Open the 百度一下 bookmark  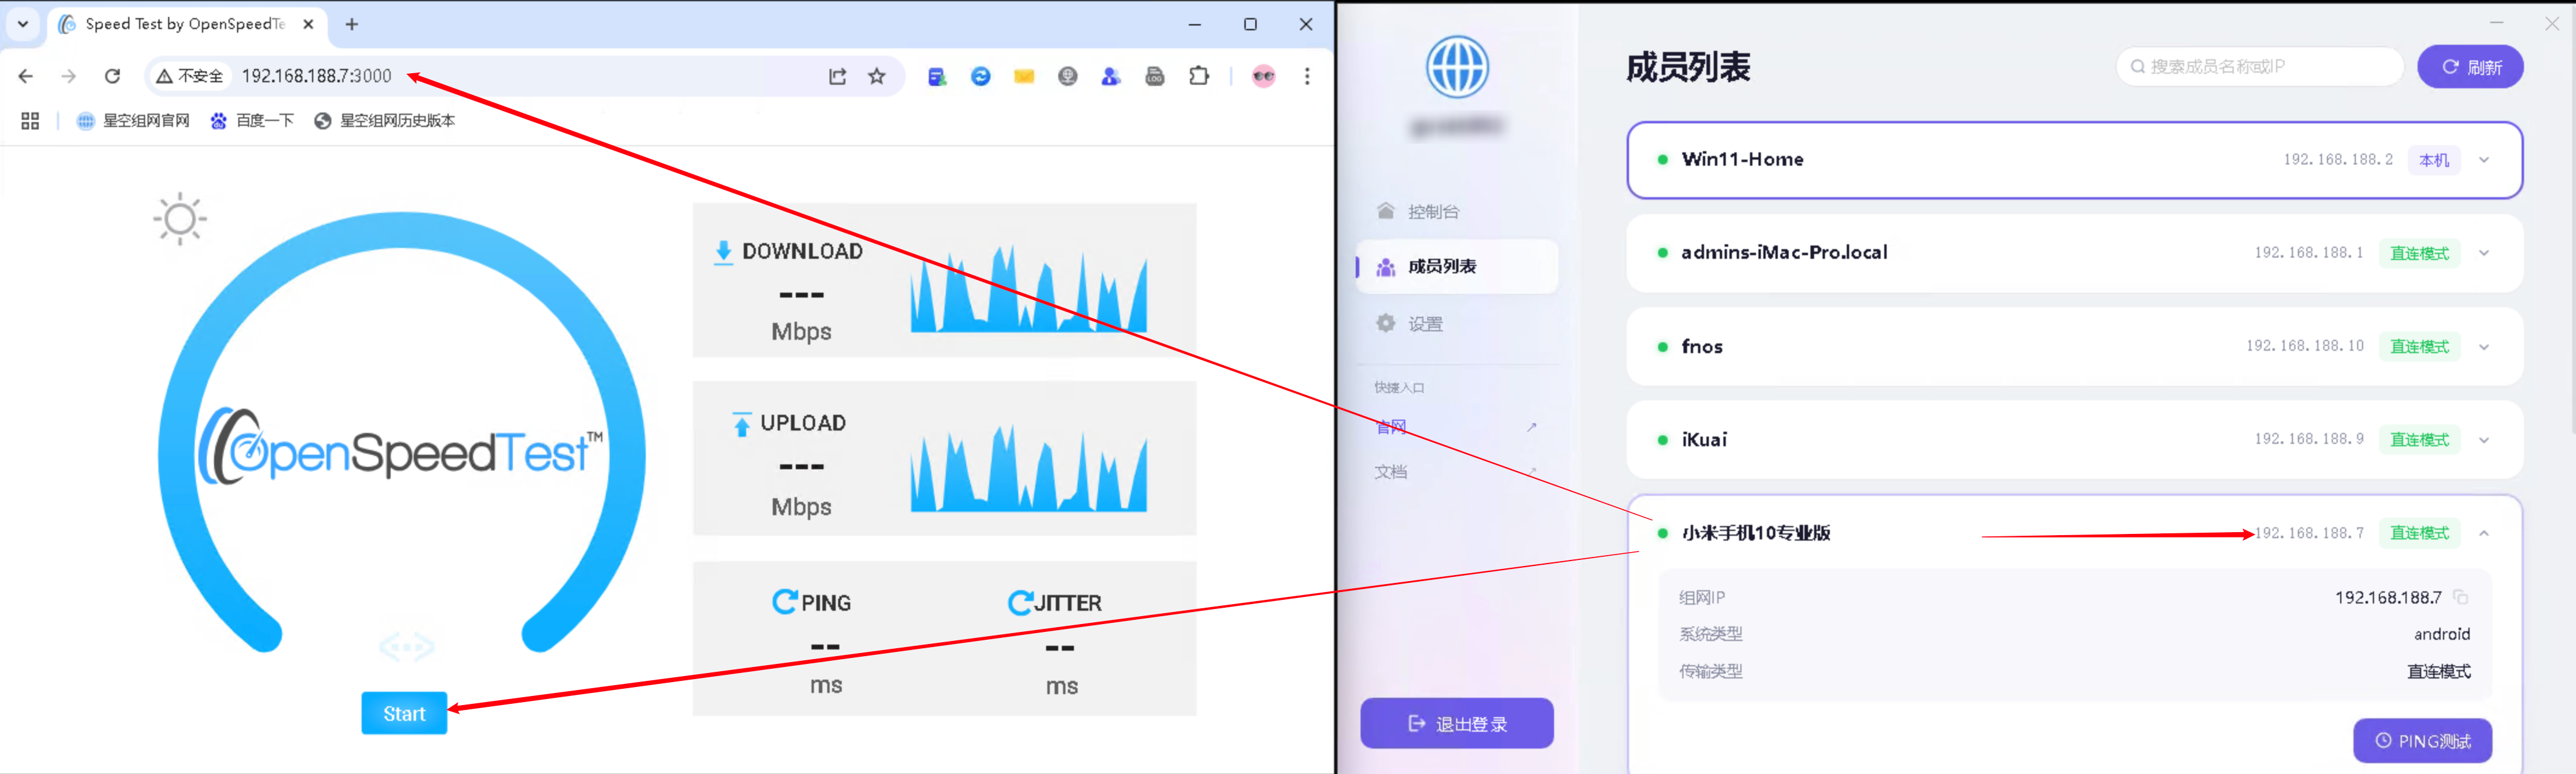253,120
